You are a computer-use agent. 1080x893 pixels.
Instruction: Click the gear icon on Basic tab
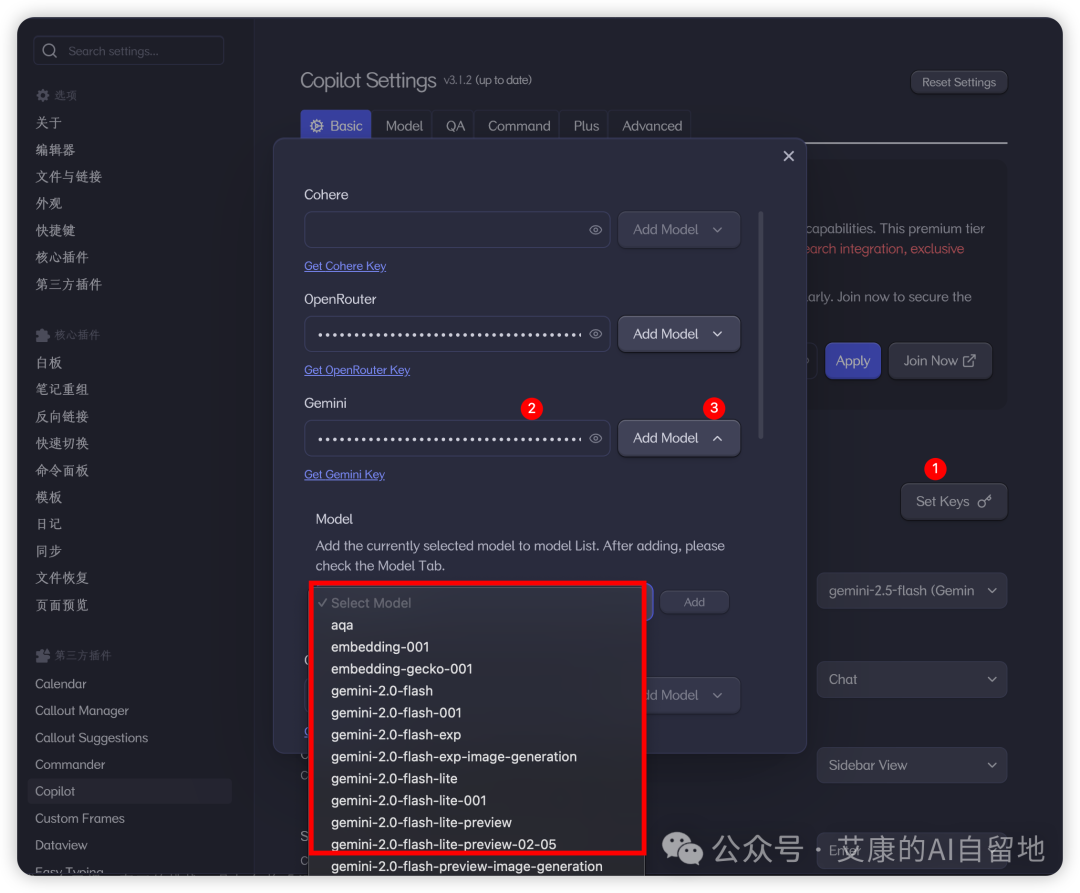click(x=316, y=126)
